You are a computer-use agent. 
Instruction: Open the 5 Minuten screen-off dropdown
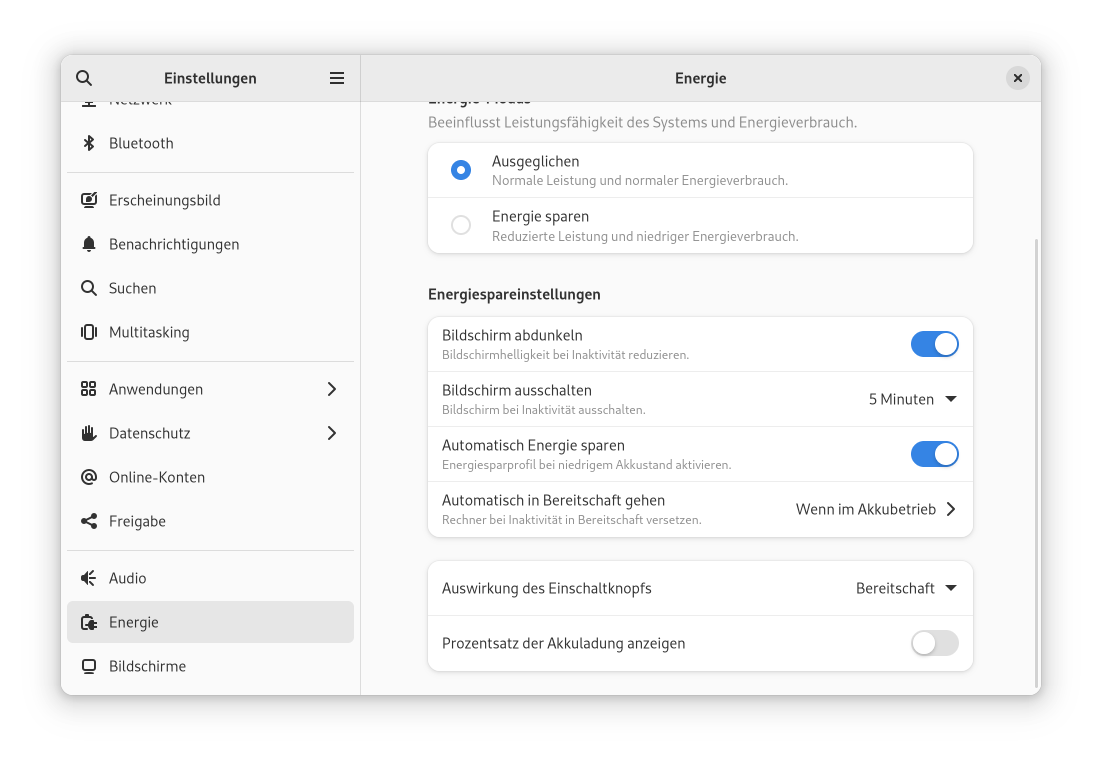(x=912, y=399)
